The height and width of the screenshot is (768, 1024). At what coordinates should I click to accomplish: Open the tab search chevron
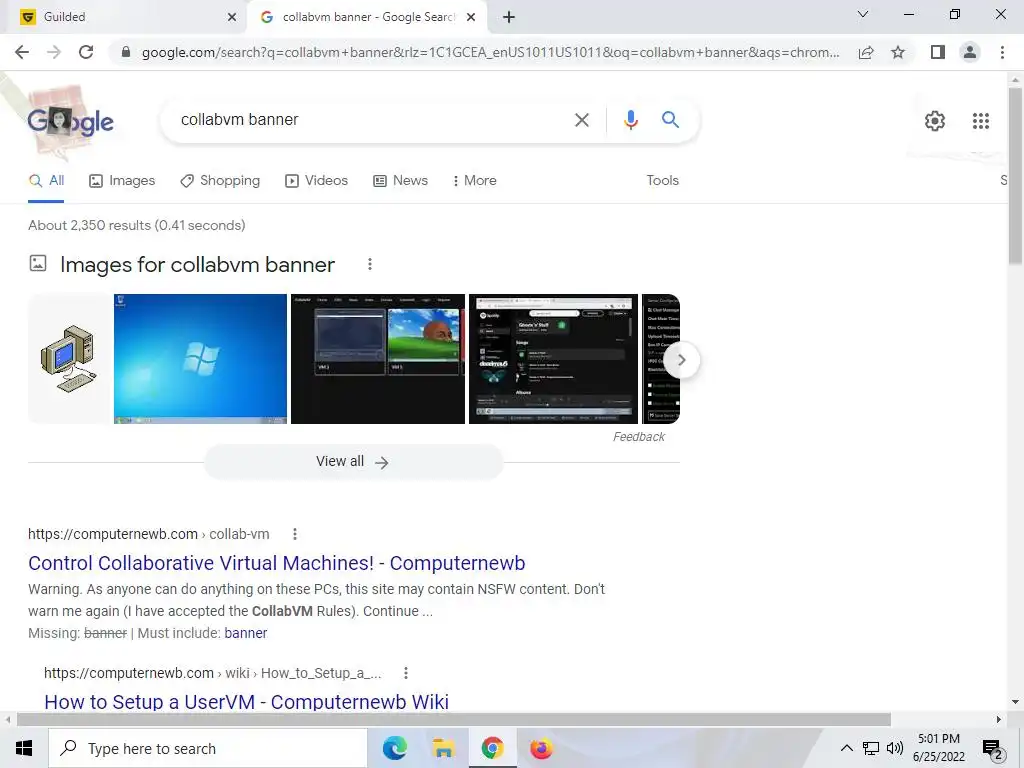click(863, 14)
